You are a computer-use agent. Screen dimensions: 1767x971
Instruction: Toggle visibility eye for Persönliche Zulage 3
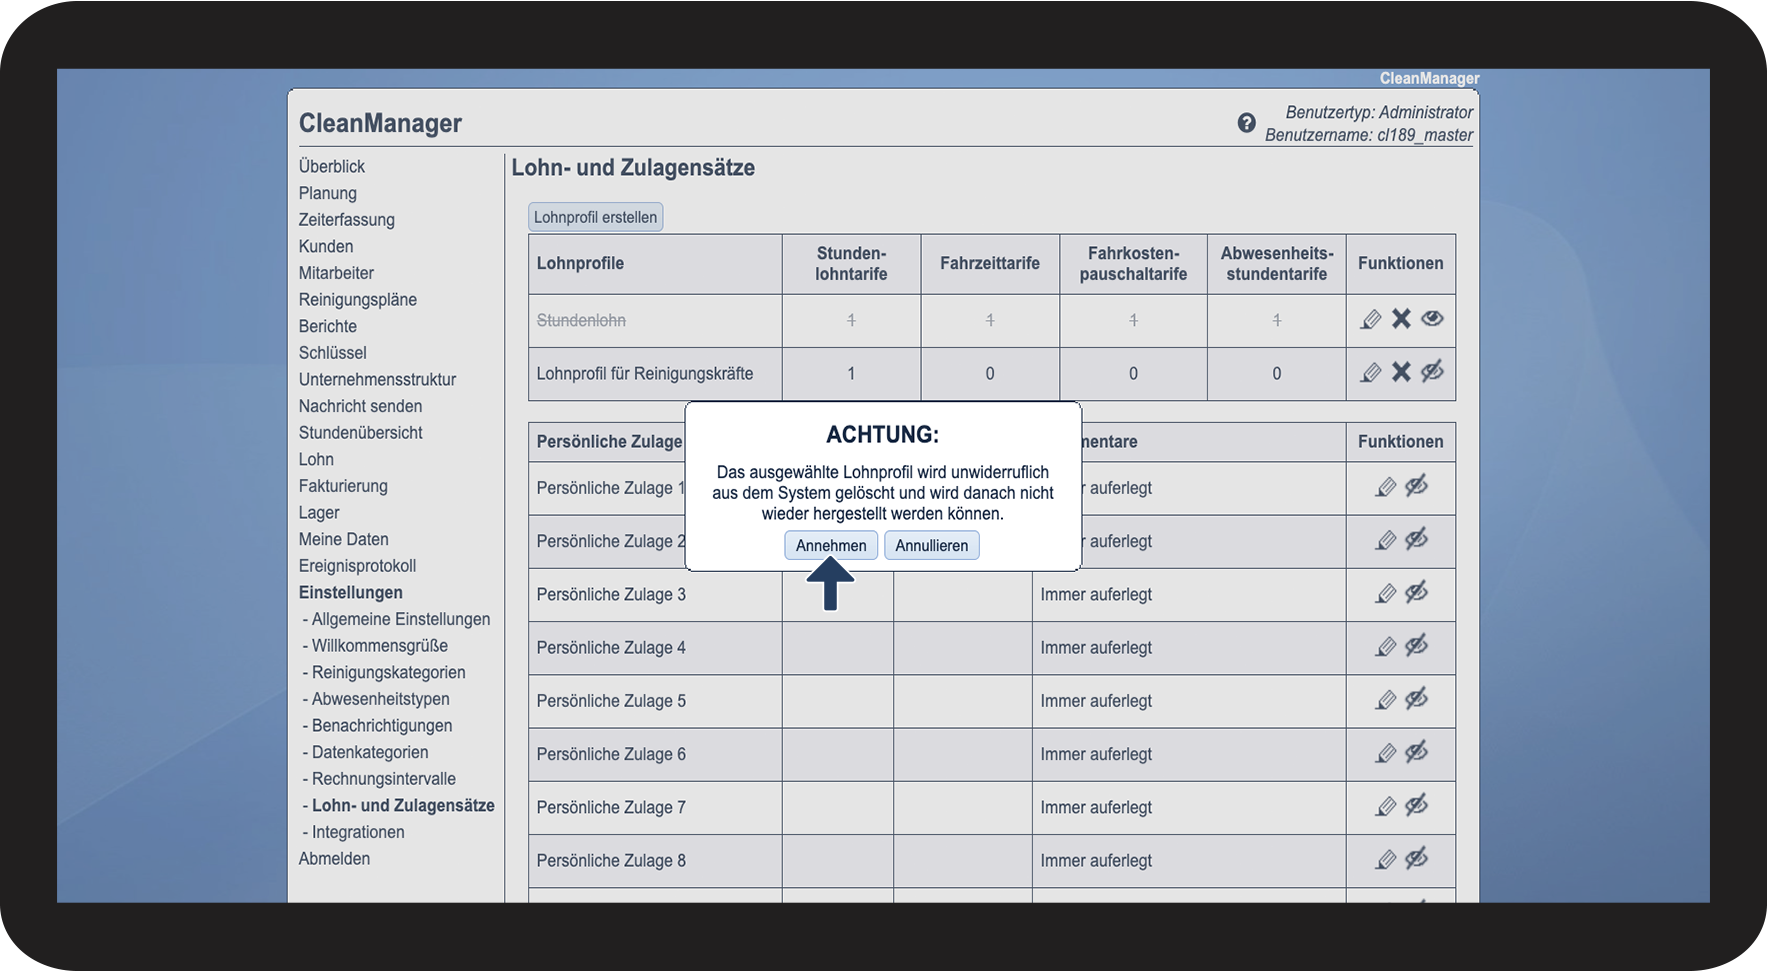[x=1416, y=592]
